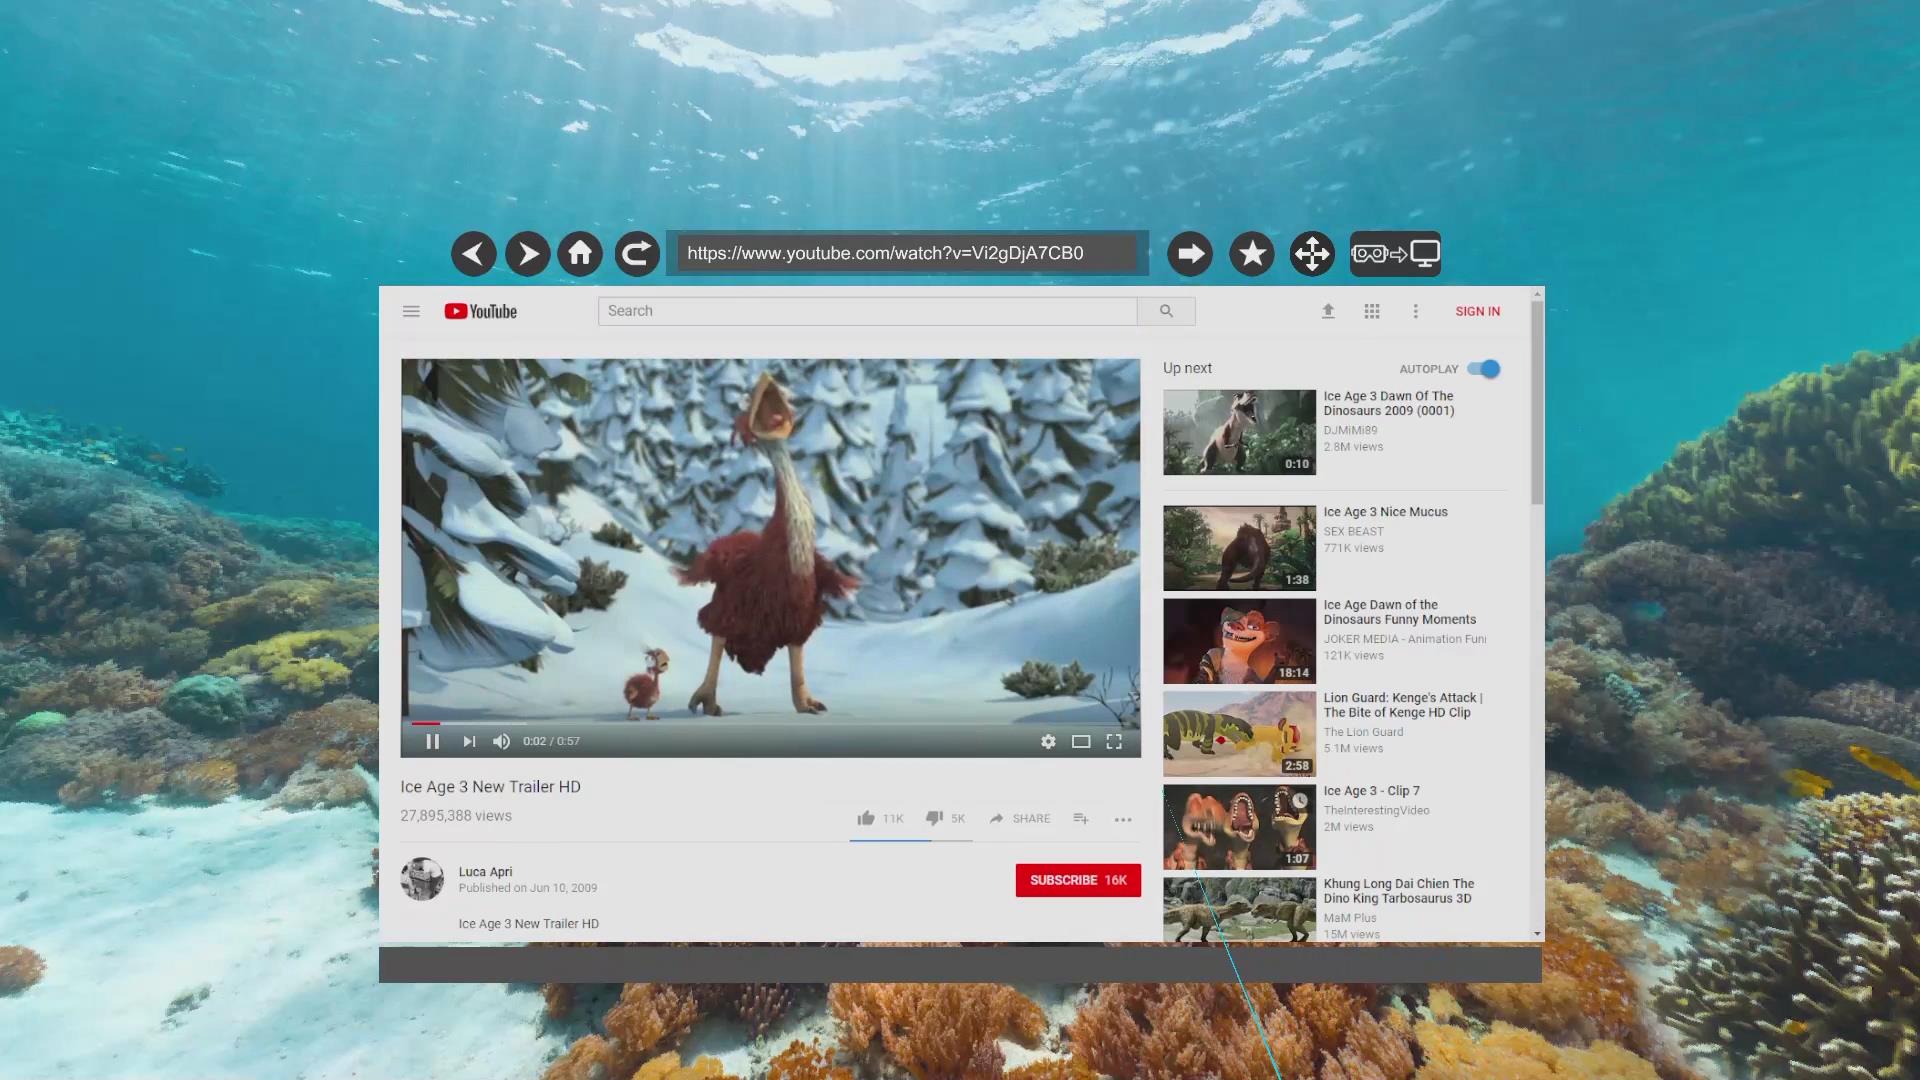Enter fullscreen mode on the player
The image size is (1920, 1080).
(x=1114, y=741)
